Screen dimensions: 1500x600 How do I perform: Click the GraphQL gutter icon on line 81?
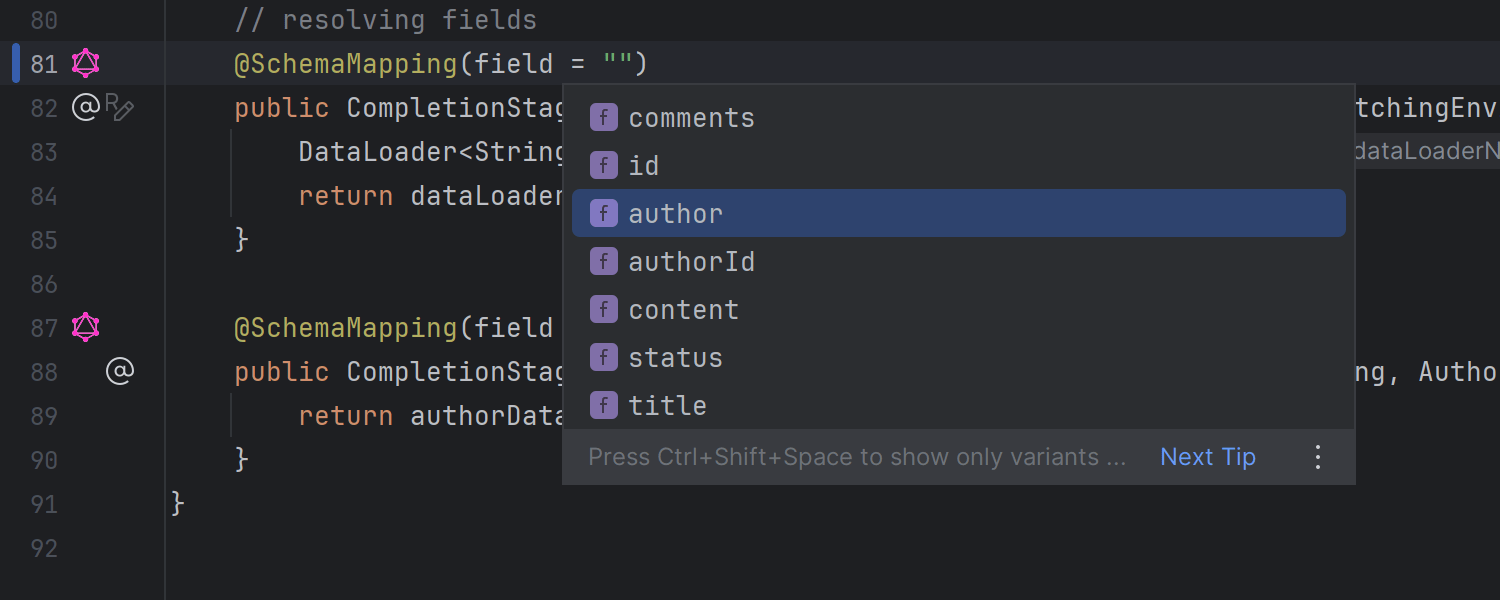coord(86,63)
